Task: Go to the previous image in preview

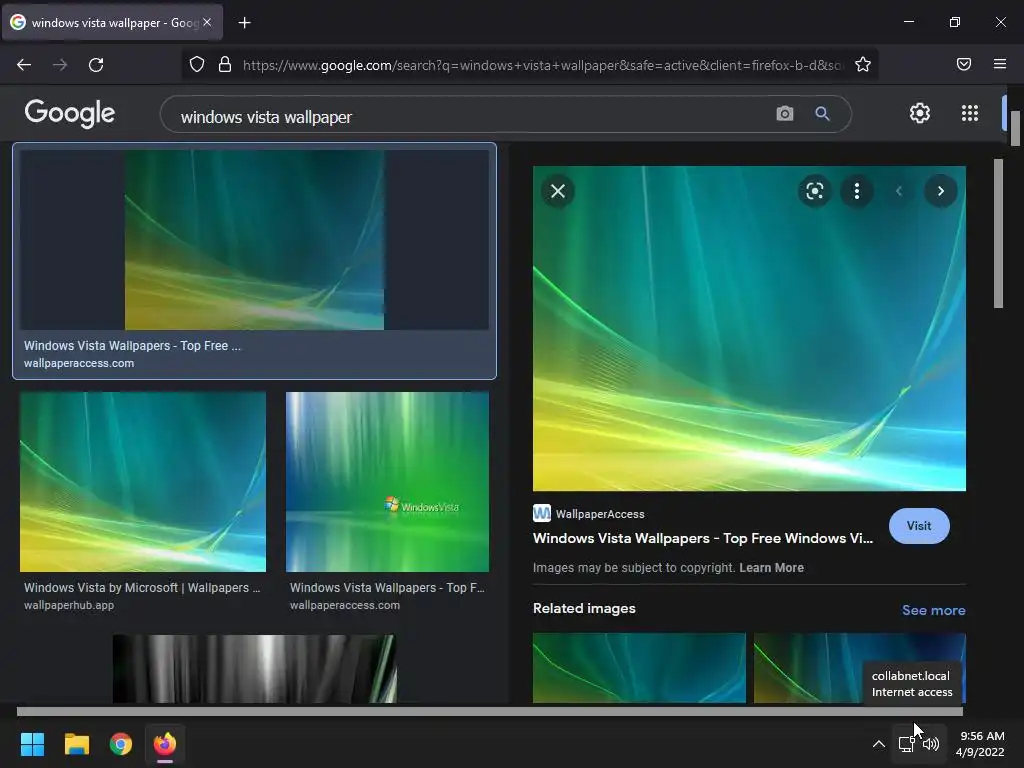Action: (899, 191)
